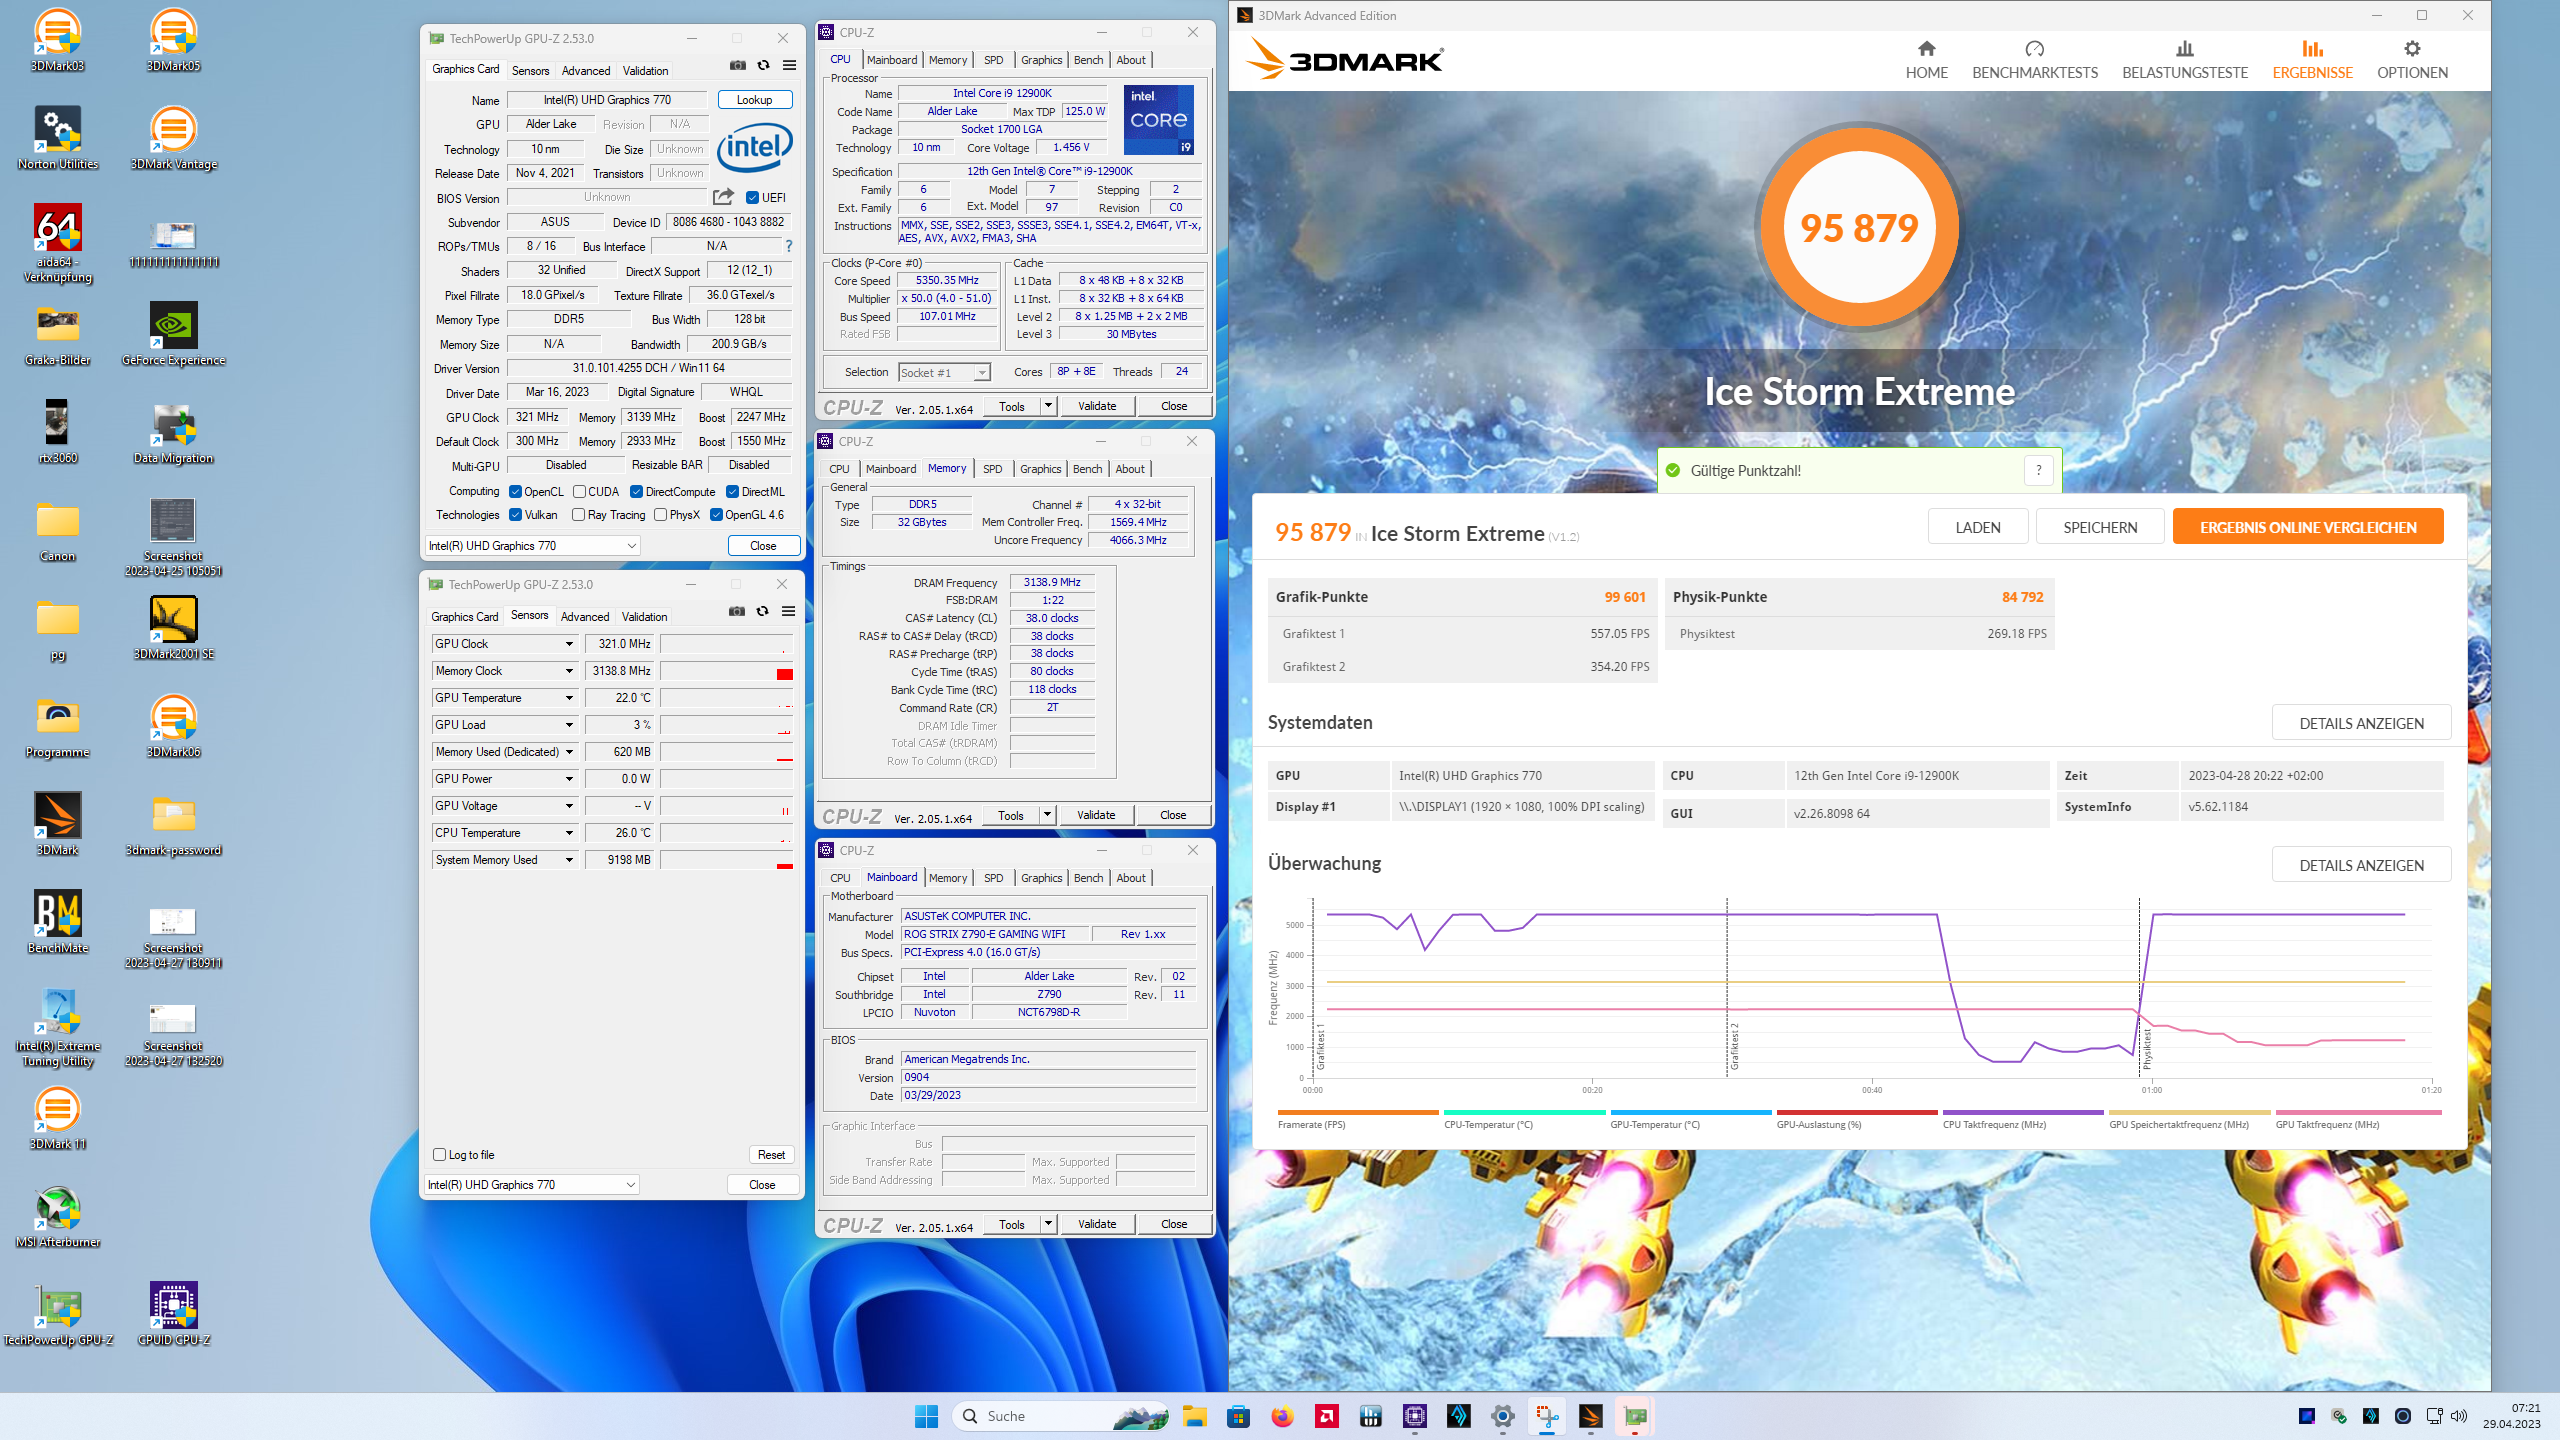Toggle DirectCompute checkbox in GPU-Z

(636, 492)
